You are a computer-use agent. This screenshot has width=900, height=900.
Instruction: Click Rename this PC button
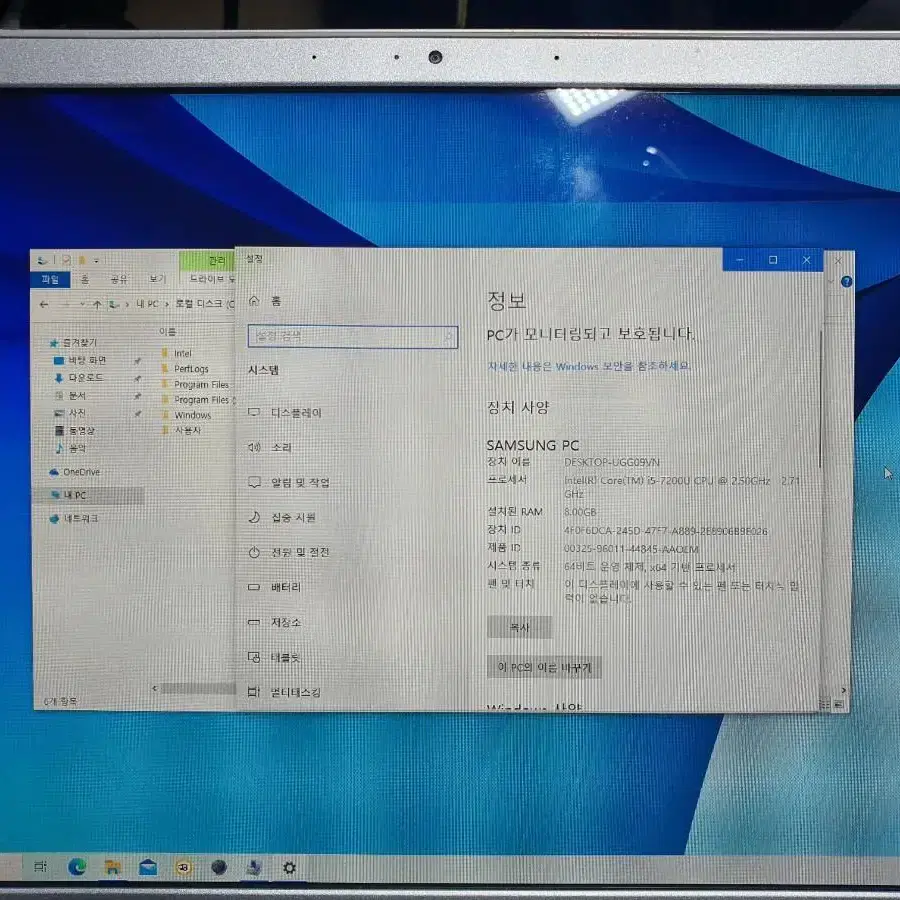coord(544,667)
